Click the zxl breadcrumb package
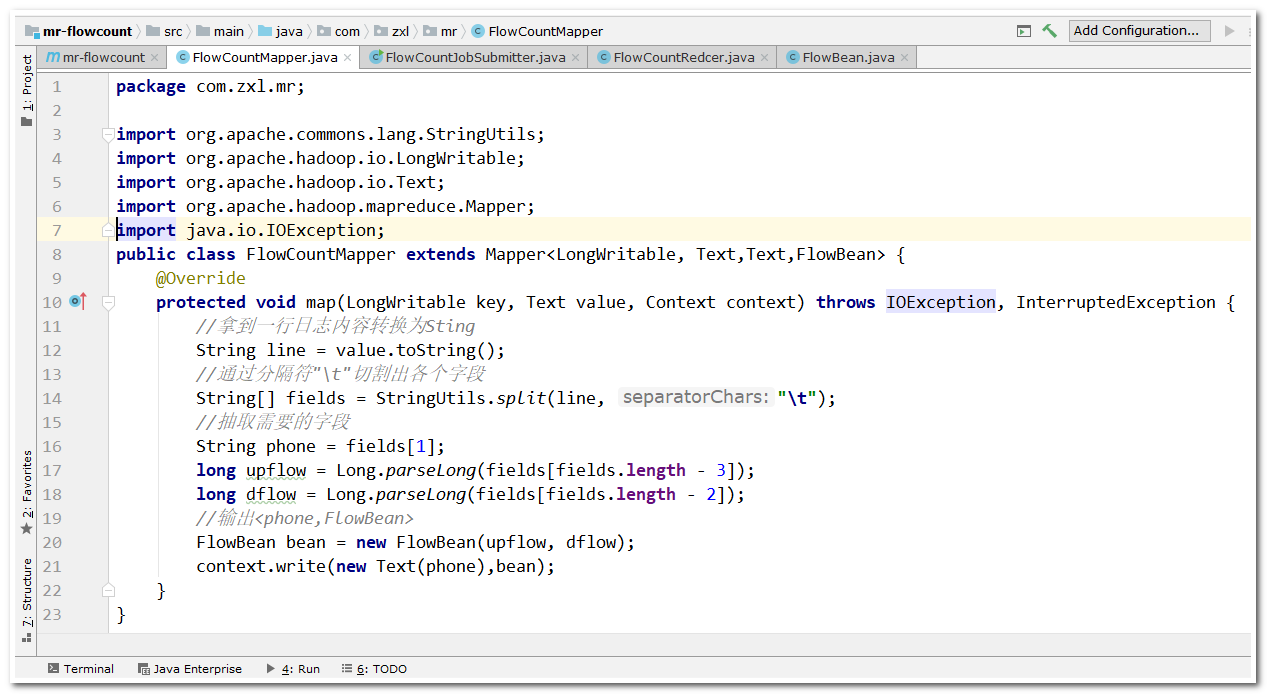 click(x=392, y=31)
